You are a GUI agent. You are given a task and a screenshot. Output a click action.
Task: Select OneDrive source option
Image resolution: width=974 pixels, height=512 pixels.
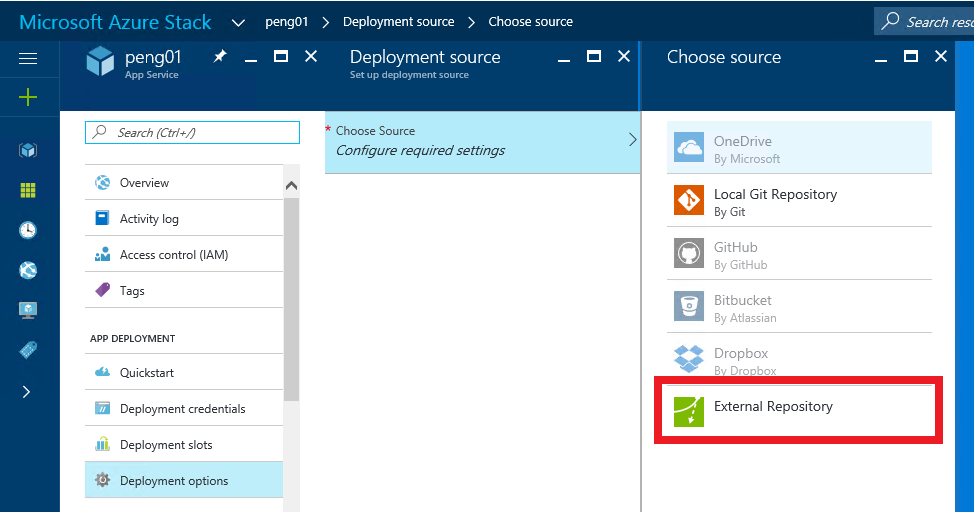[x=799, y=148]
